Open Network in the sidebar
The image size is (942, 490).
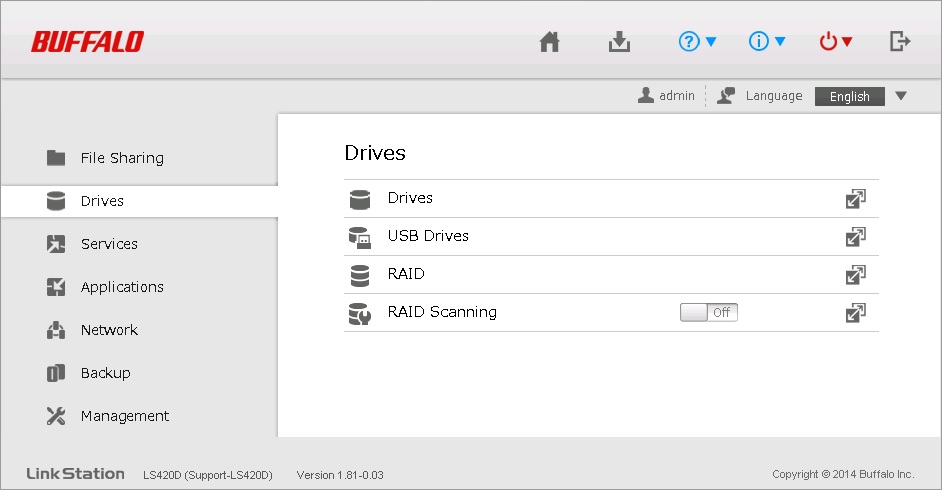point(109,330)
